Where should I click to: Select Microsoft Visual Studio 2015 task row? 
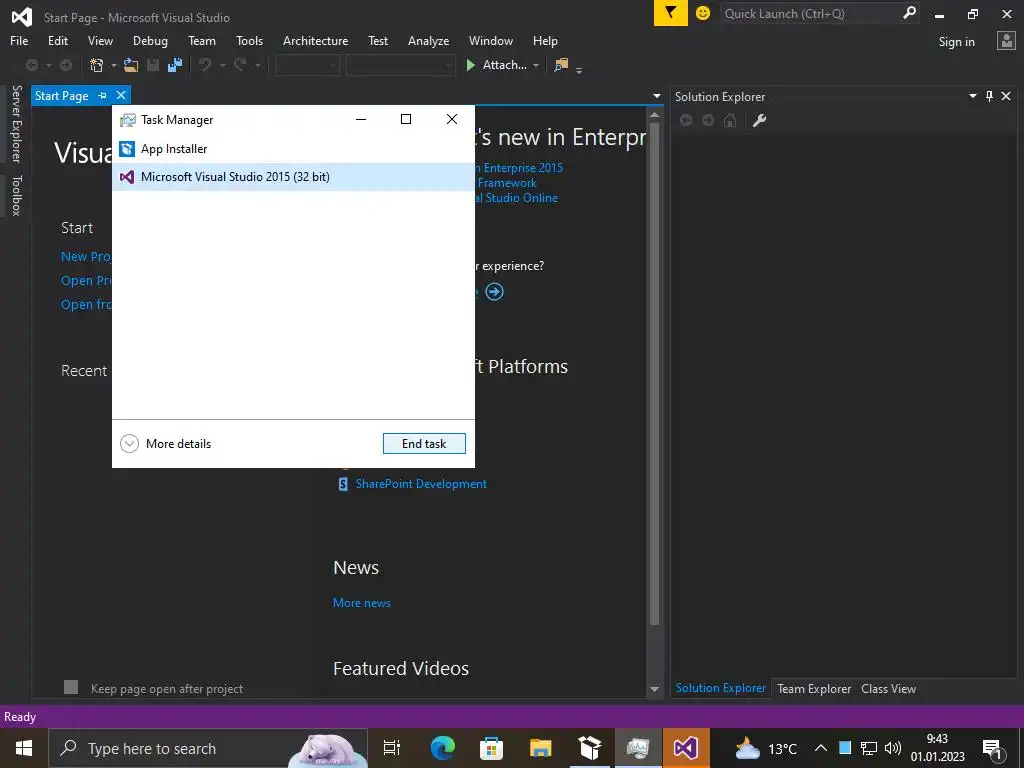(293, 177)
